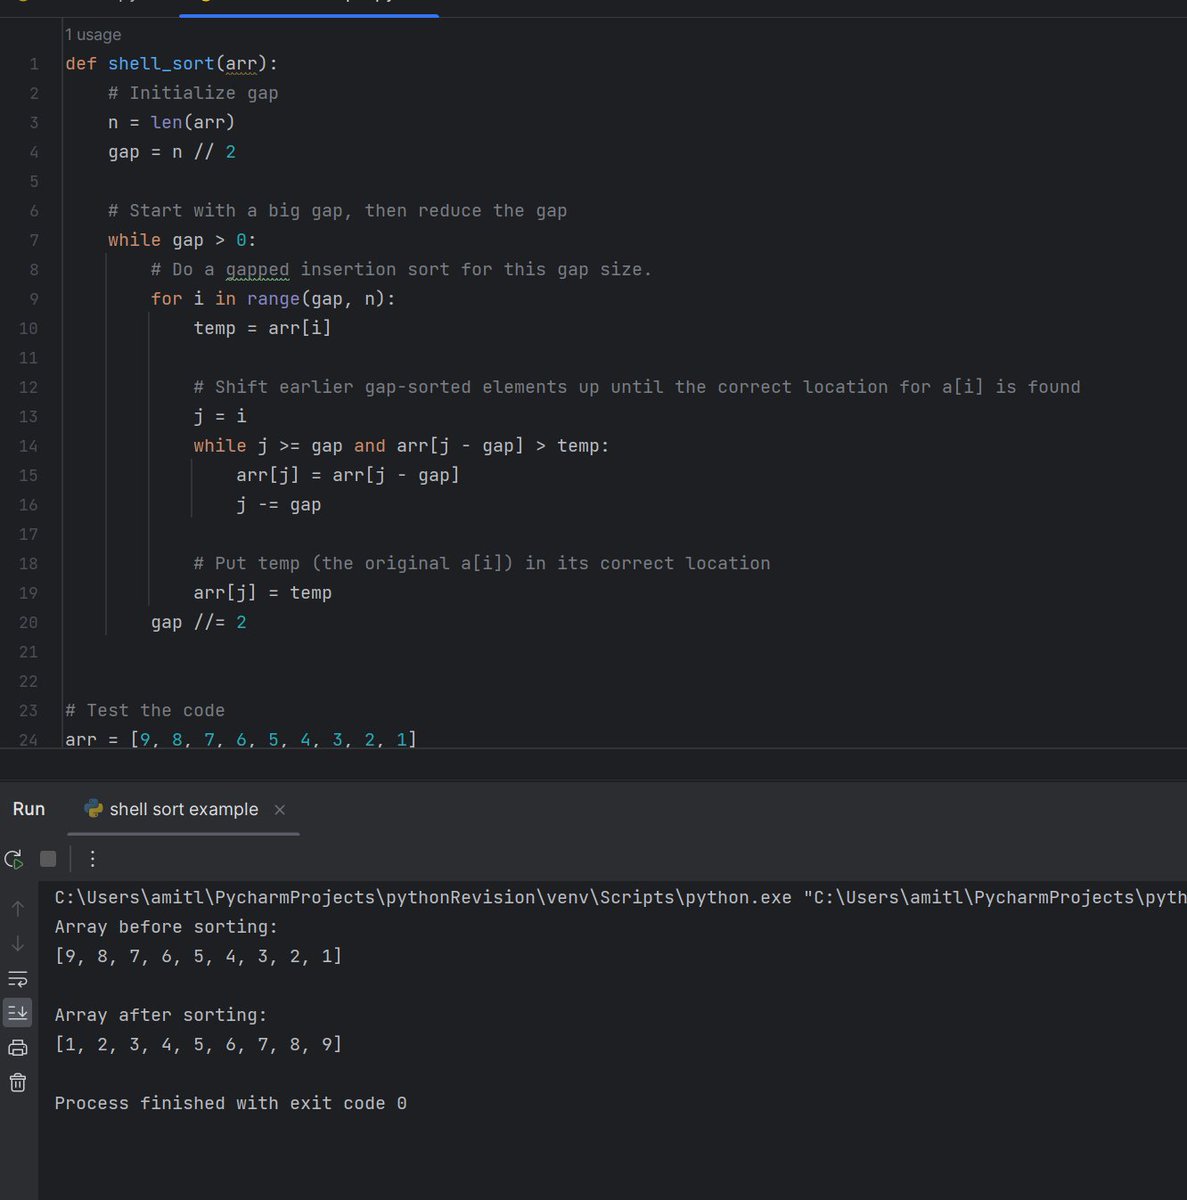1187x1200 pixels.
Task: Click the "# Test the code" comment
Action: 145,710
